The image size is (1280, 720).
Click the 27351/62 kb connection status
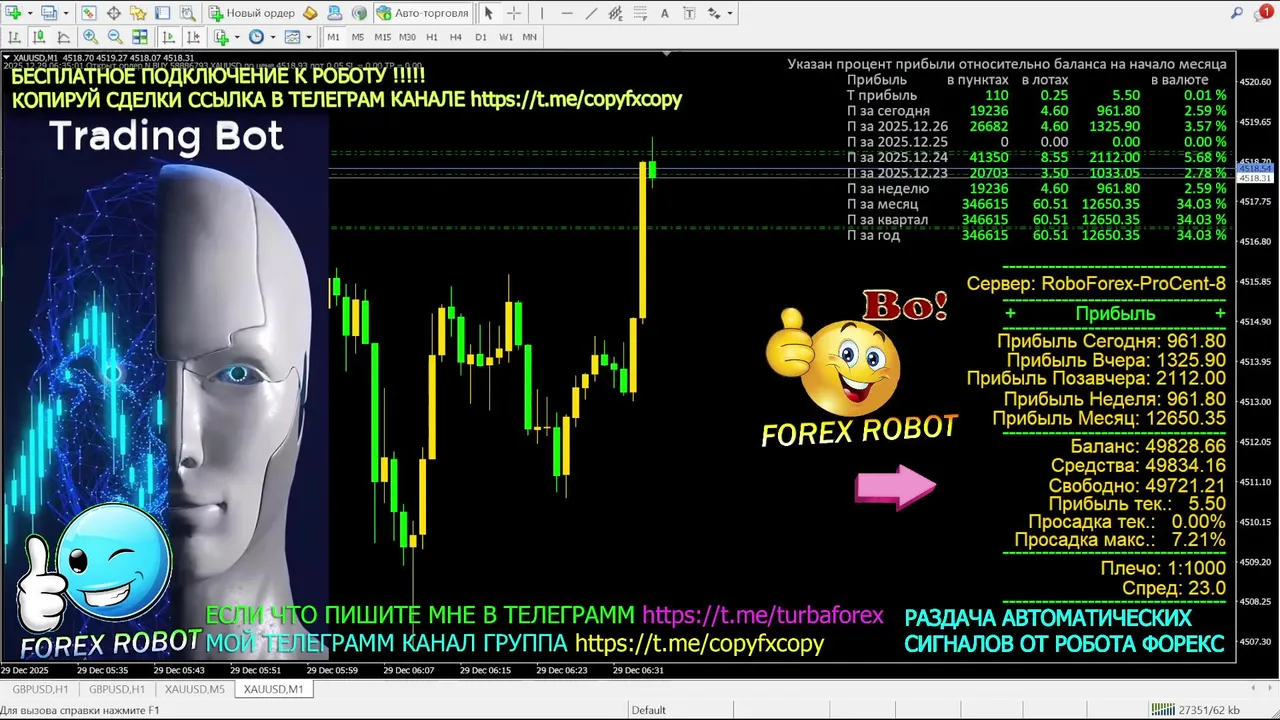point(1195,710)
